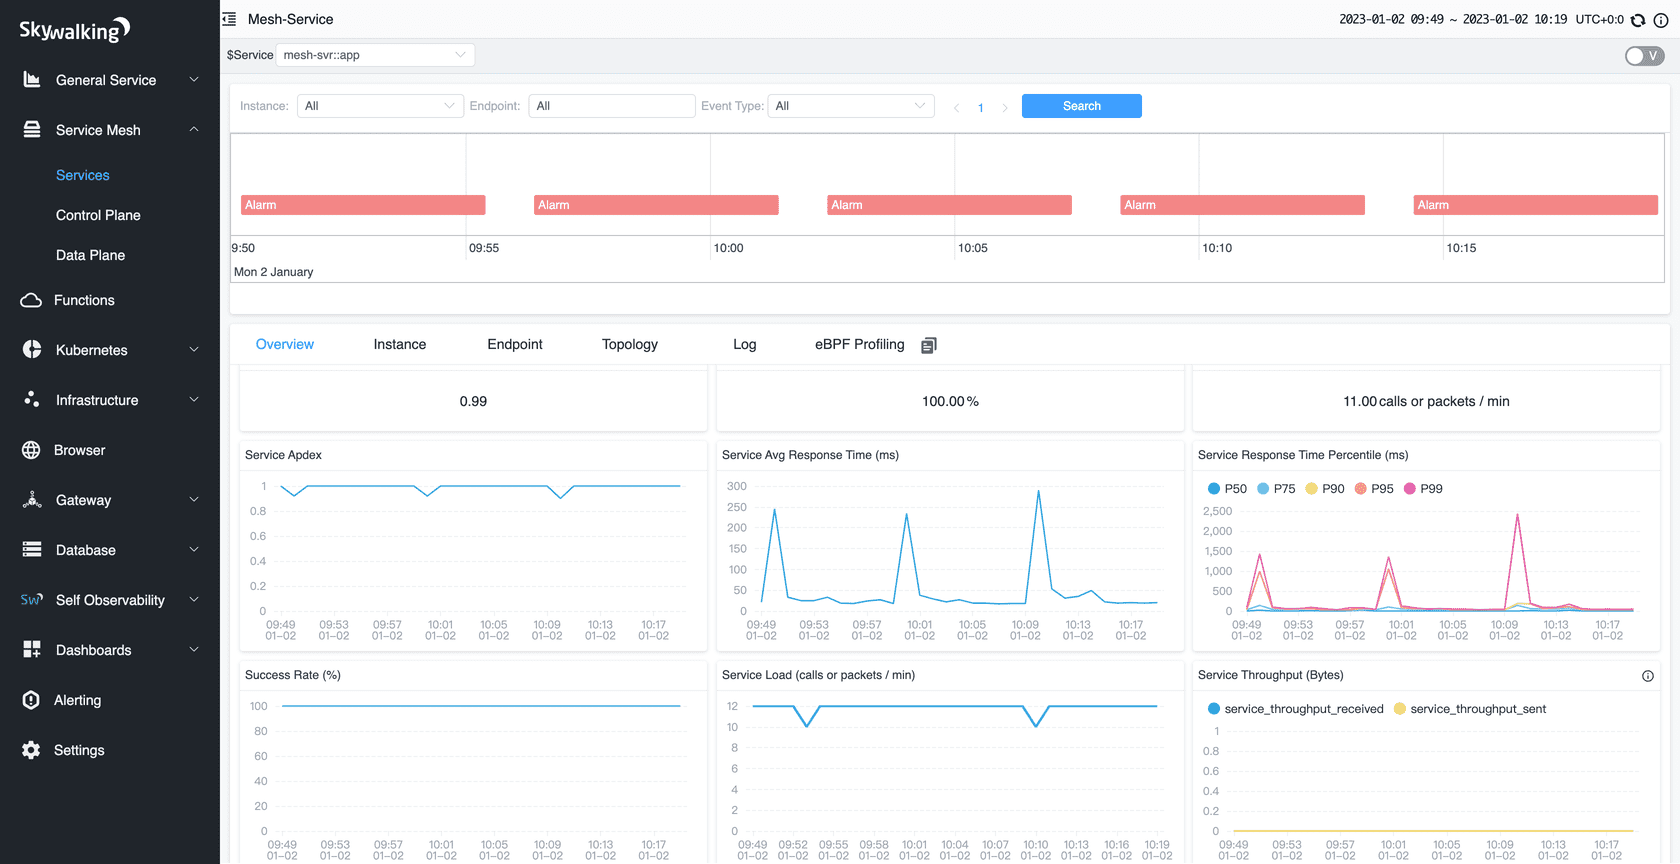Open the Browser globe menu item
Viewport: 1680px width, 864px height.
tap(32, 450)
